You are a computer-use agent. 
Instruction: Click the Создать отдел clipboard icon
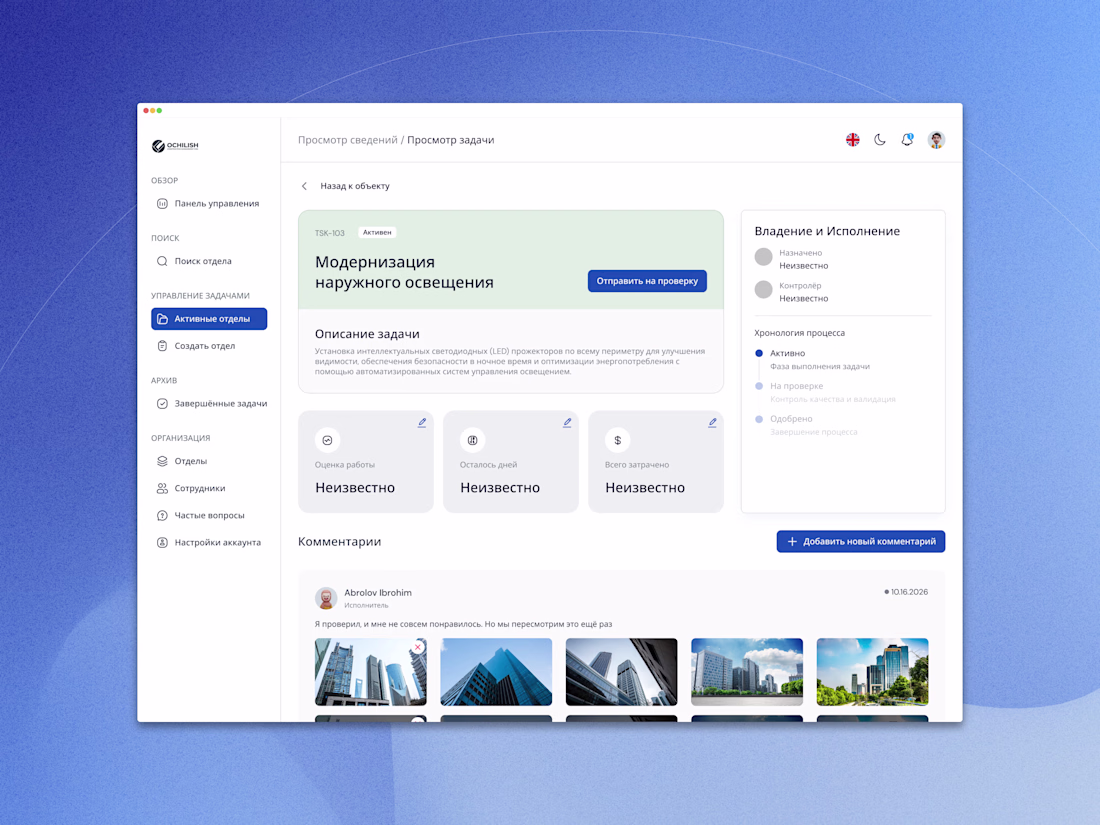click(x=162, y=346)
